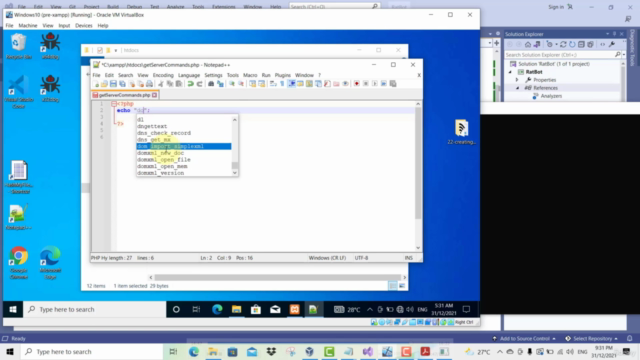
Task: Click Microsoft Edge icon in VM taskbar
Action: (x=217, y=309)
